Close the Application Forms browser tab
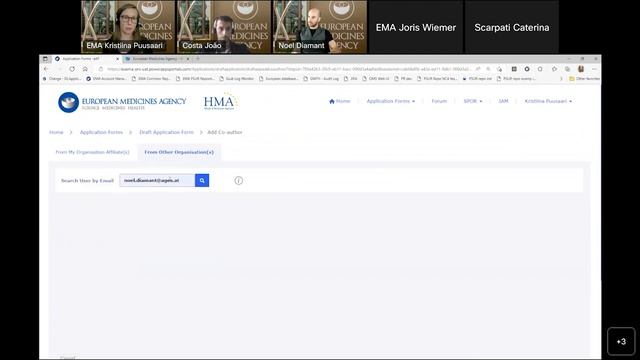Viewport: 640px width, 360px height. click(118, 59)
